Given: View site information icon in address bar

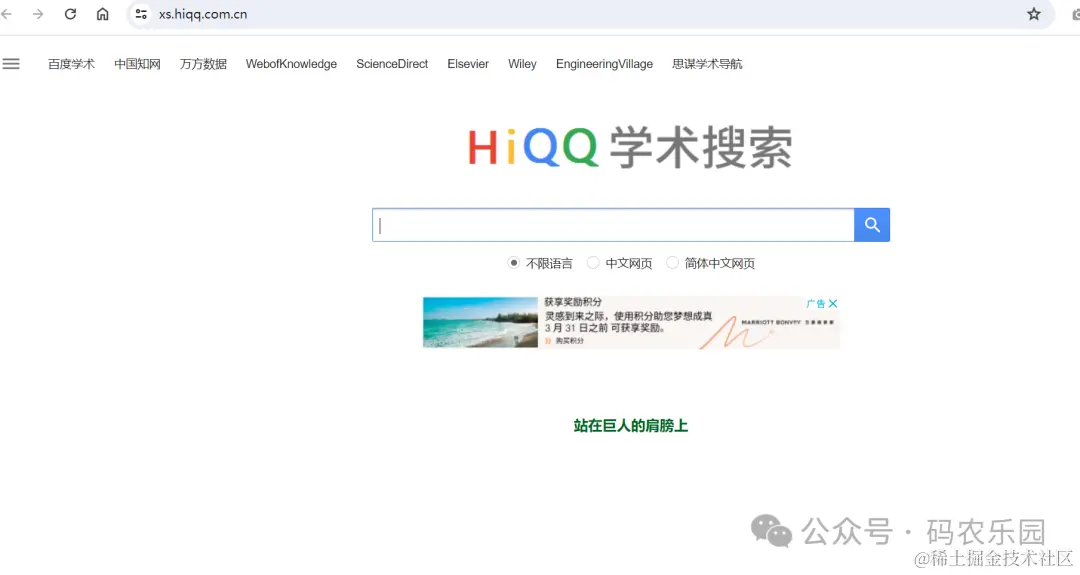Looking at the screenshot, I should coord(141,14).
